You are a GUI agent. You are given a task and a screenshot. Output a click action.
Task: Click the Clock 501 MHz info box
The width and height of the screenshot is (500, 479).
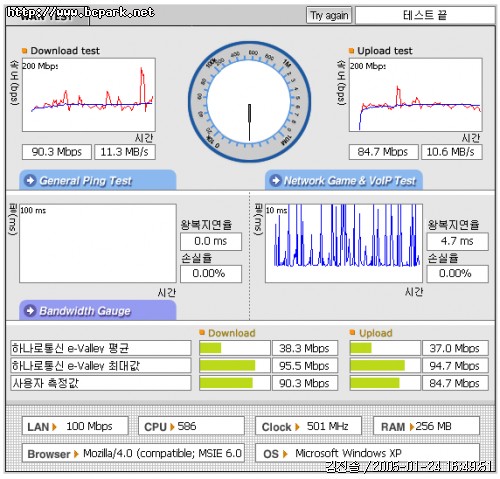308,426
